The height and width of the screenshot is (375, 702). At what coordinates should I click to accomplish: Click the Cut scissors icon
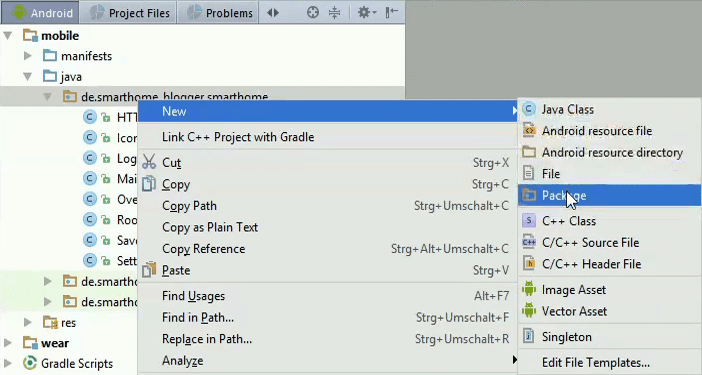149,162
